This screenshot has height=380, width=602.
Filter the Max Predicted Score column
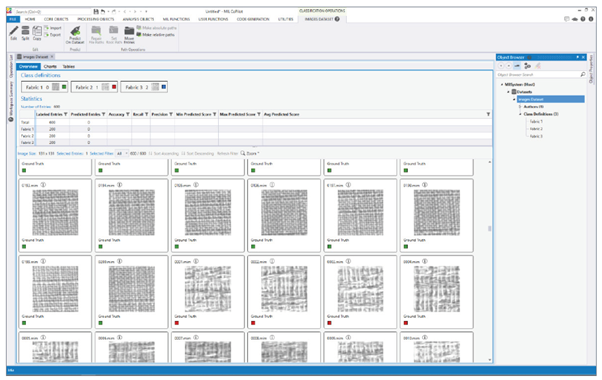click(x=259, y=114)
